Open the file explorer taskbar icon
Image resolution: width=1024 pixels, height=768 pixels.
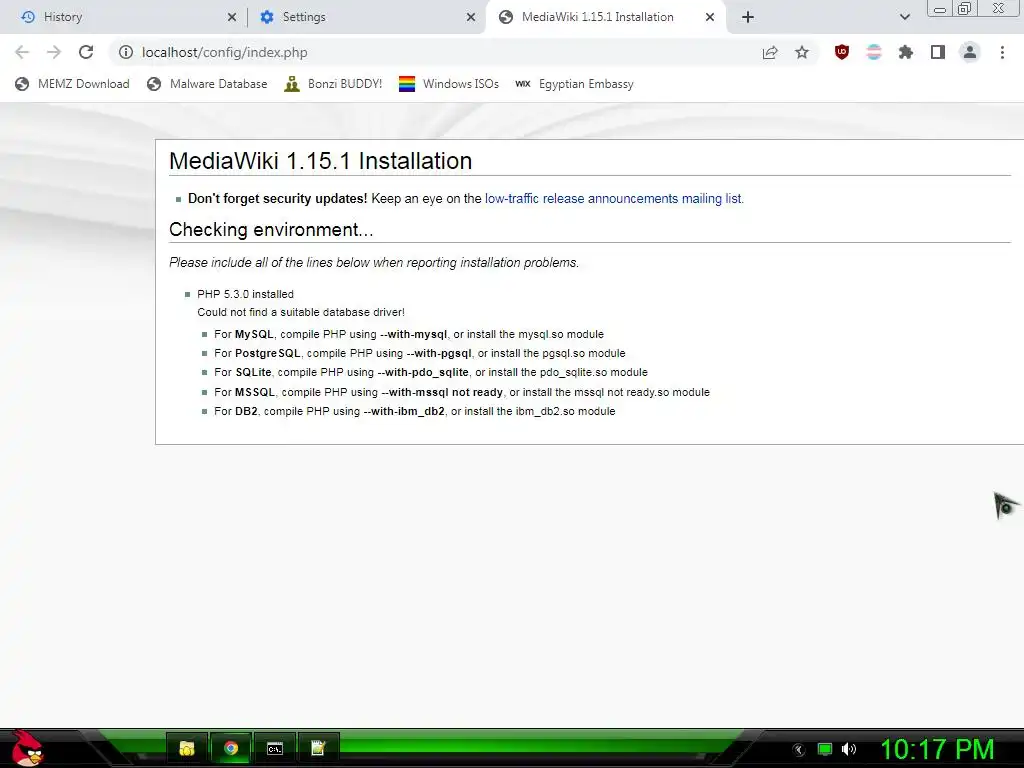pos(187,748)
